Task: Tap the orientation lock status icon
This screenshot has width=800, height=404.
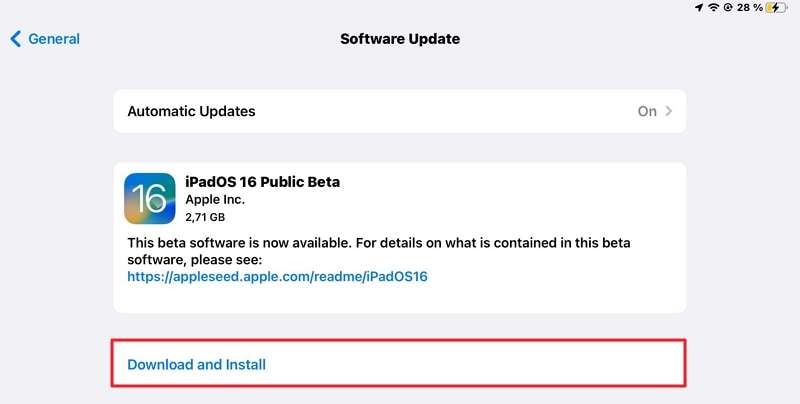Action: point(729,7)
